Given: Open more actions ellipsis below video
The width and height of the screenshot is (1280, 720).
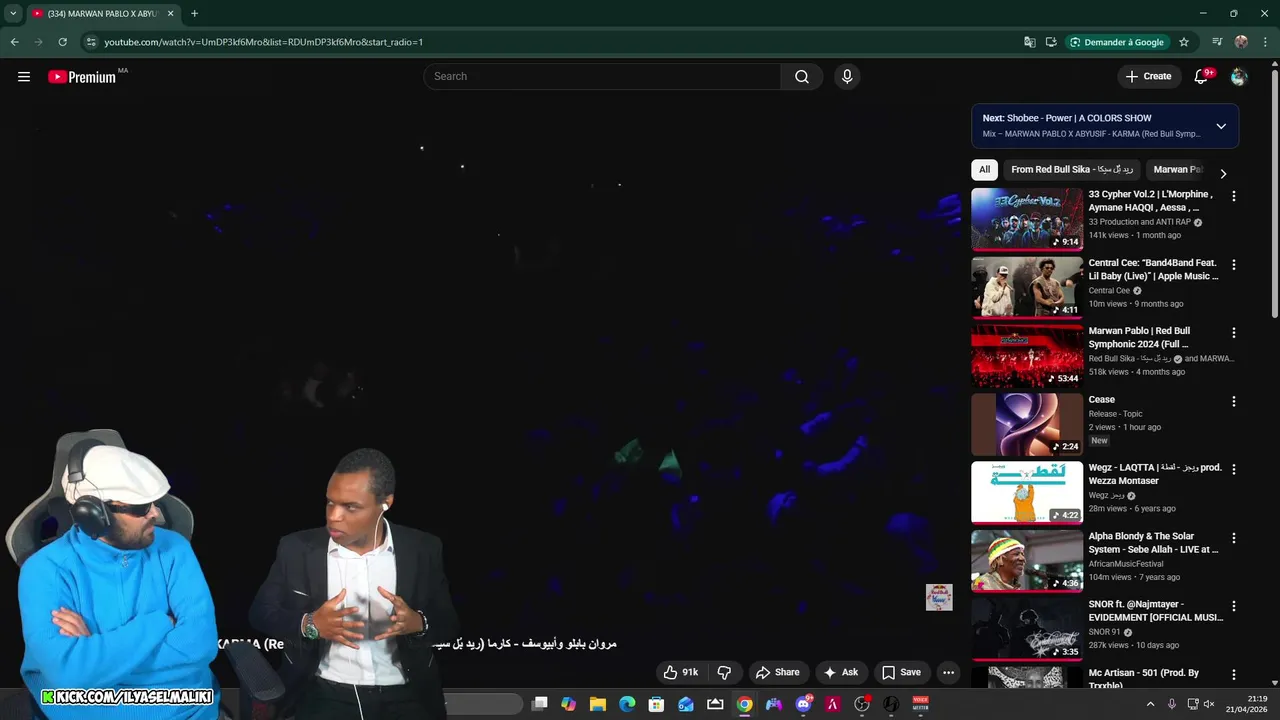Looking at the screenshot, I should click(949, 673).
